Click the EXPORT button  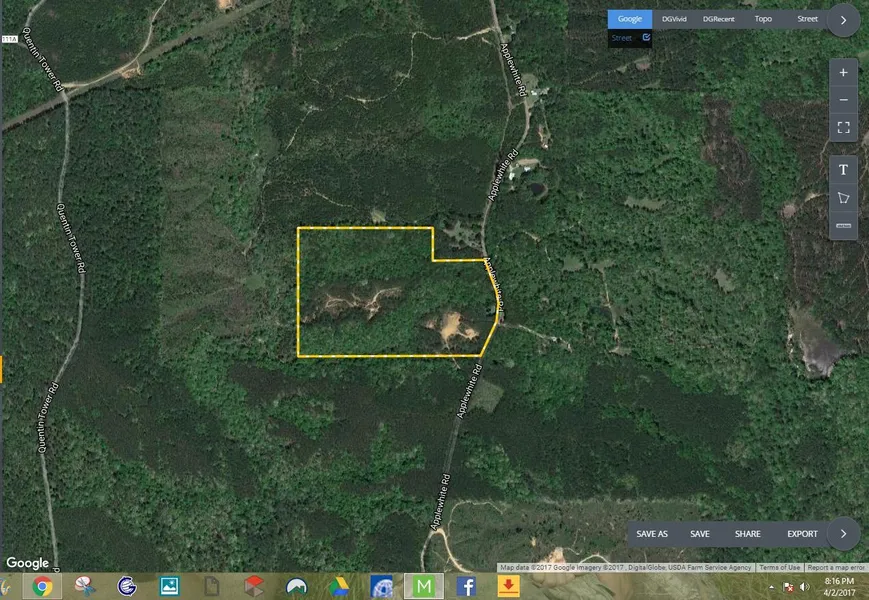[802, 534]
